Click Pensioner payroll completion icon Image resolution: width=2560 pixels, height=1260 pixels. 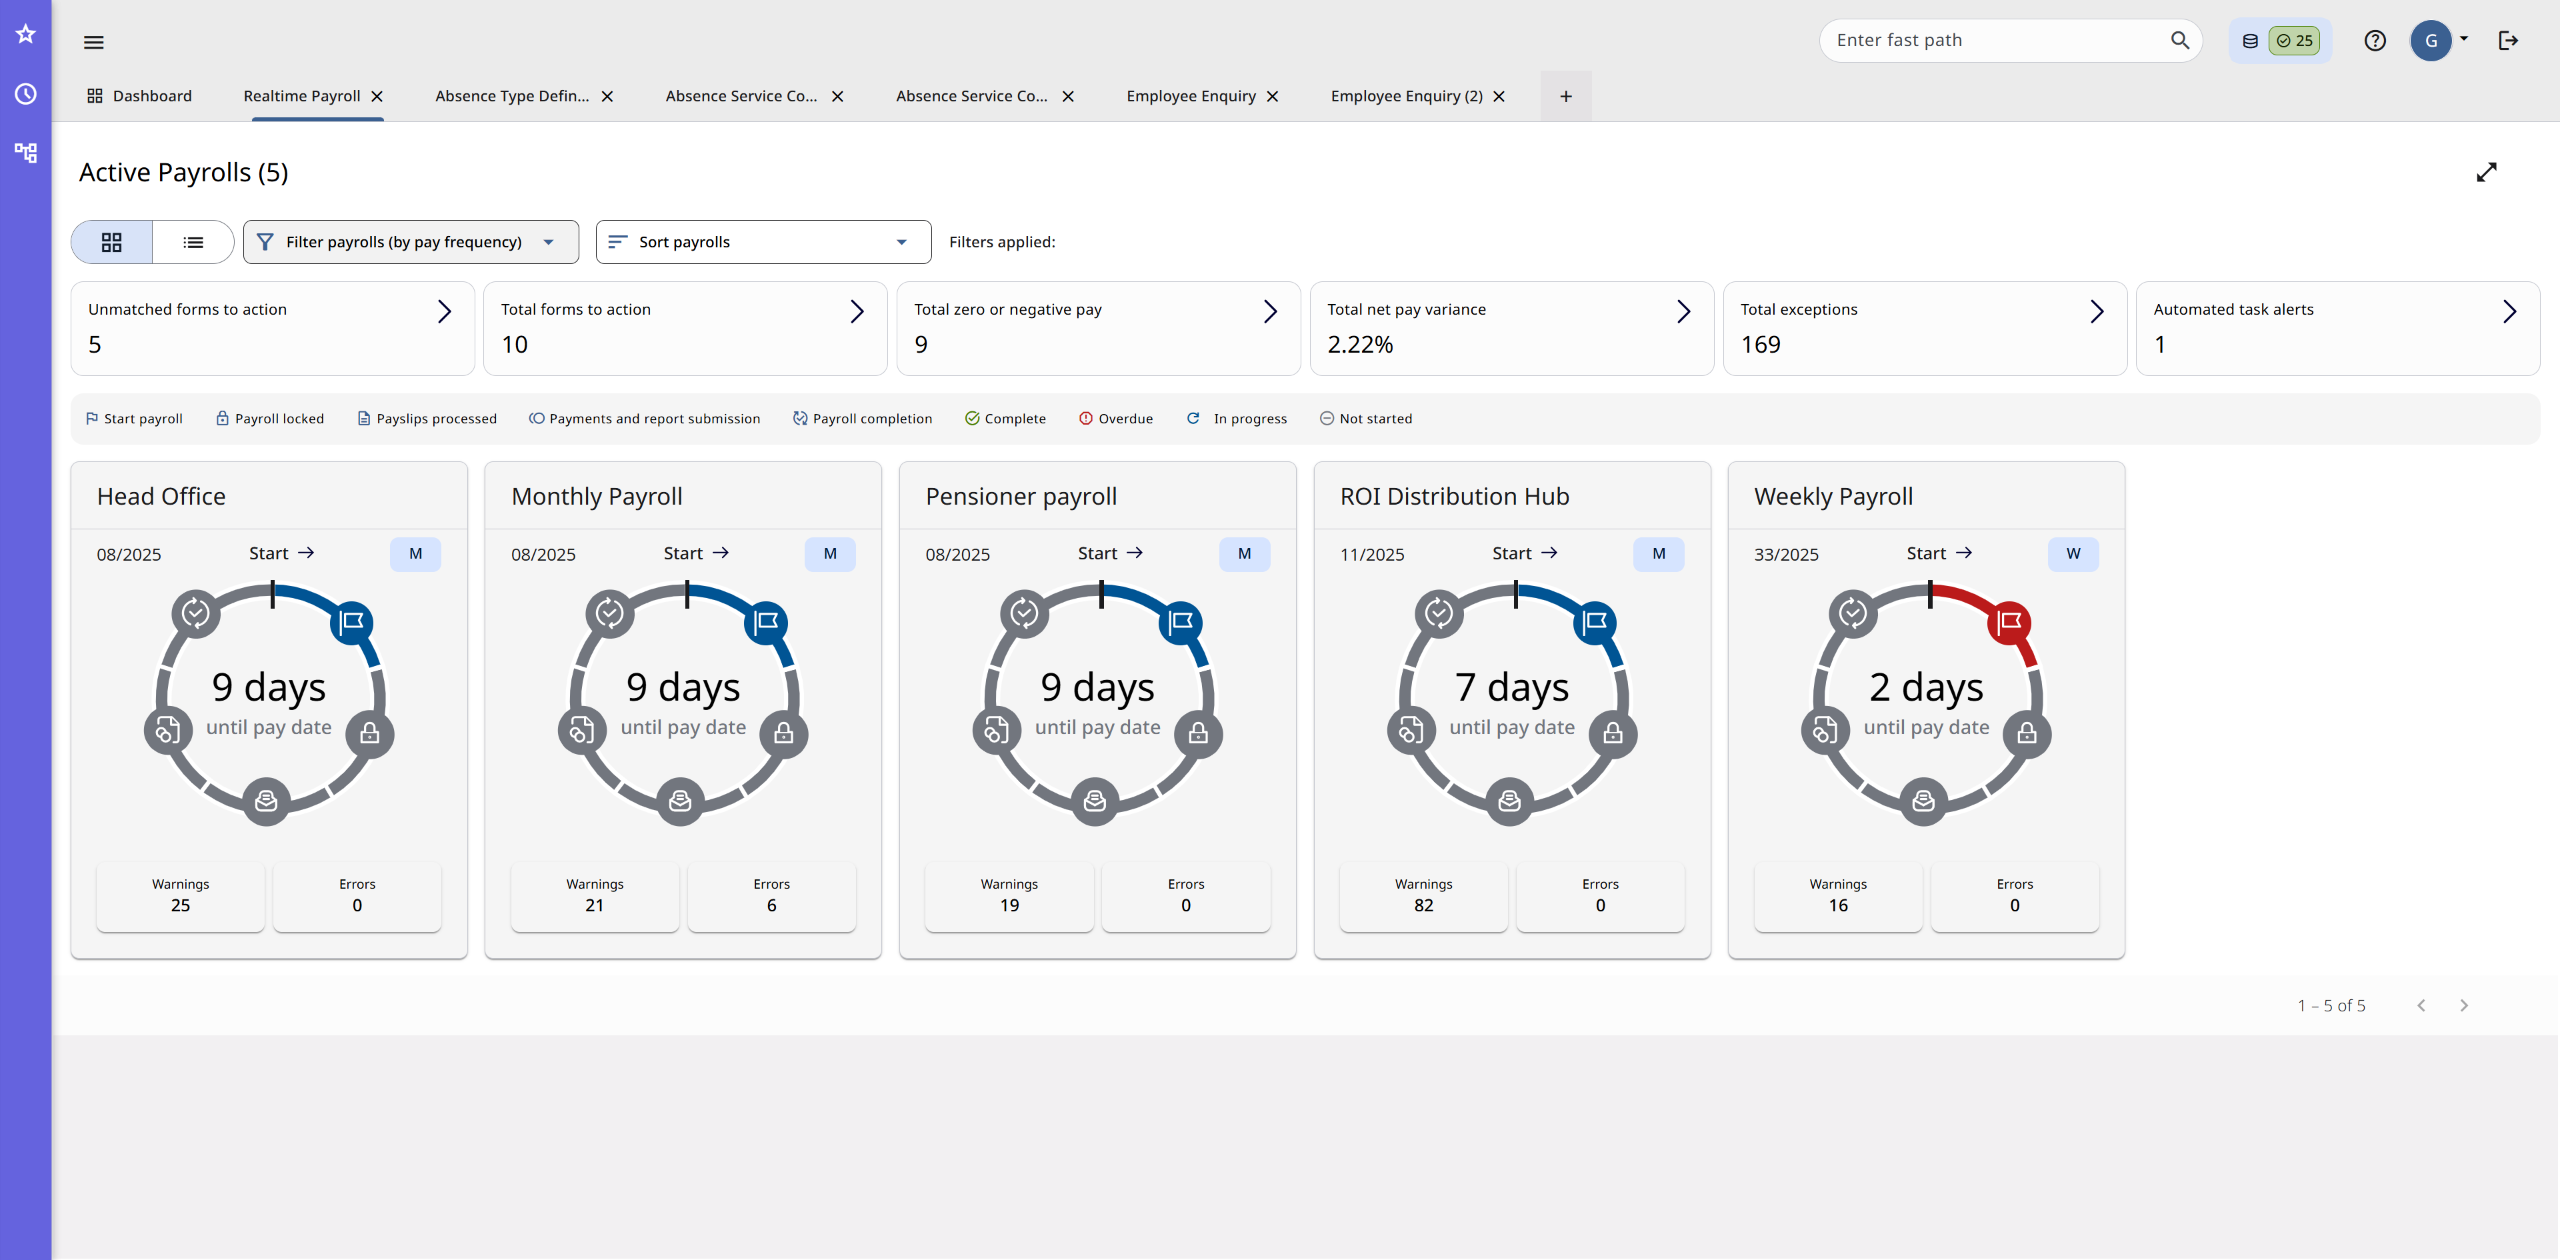(x=1024, y=612)
